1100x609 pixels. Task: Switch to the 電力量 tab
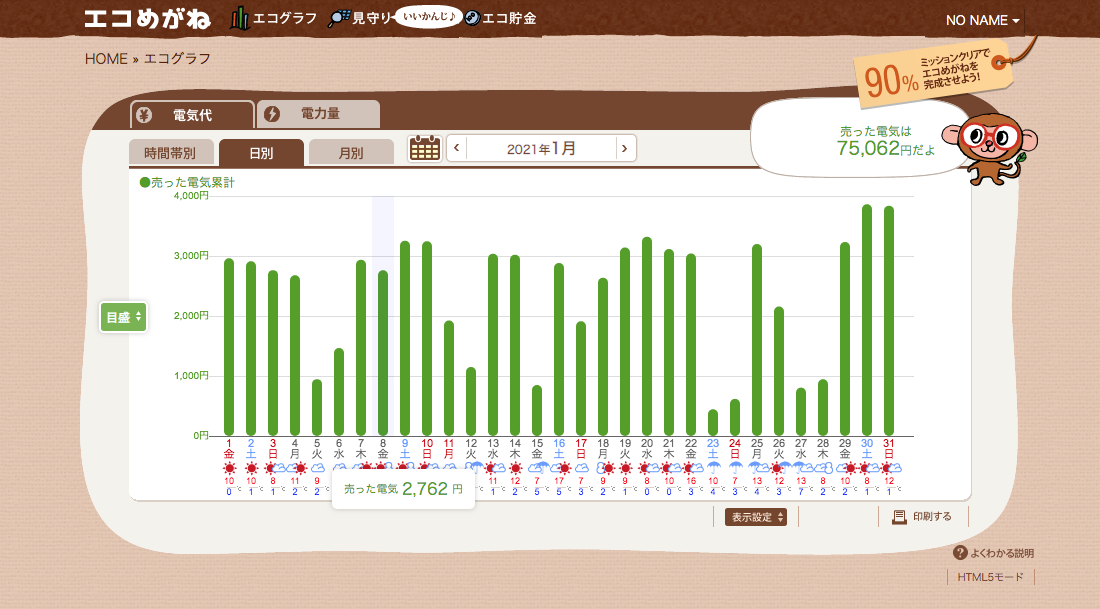pos(318,114)
